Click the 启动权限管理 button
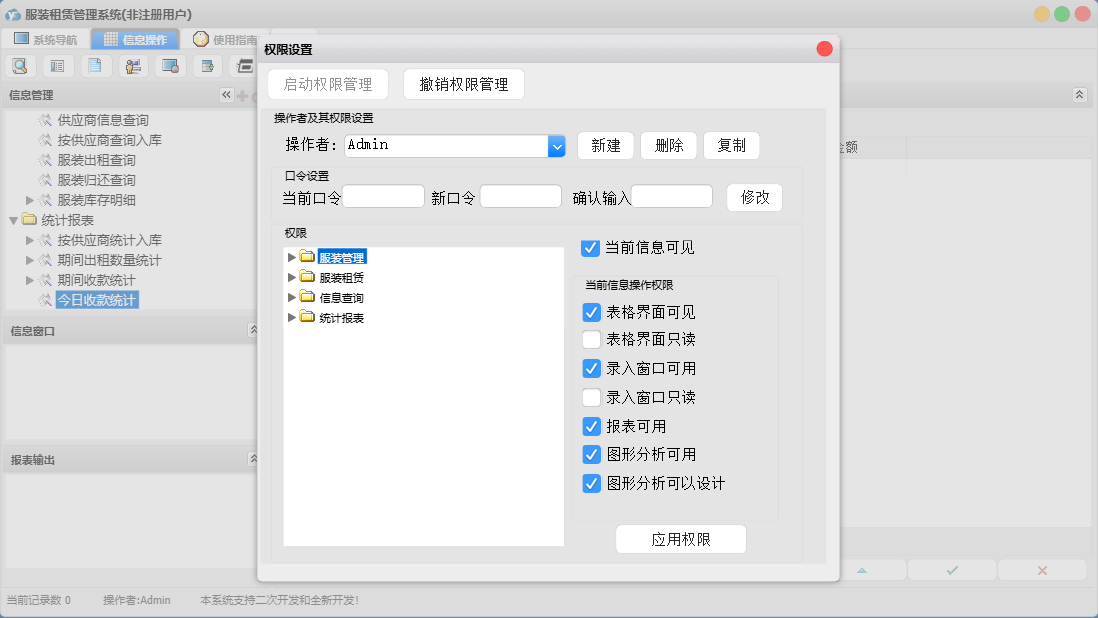 pos(328,85)
